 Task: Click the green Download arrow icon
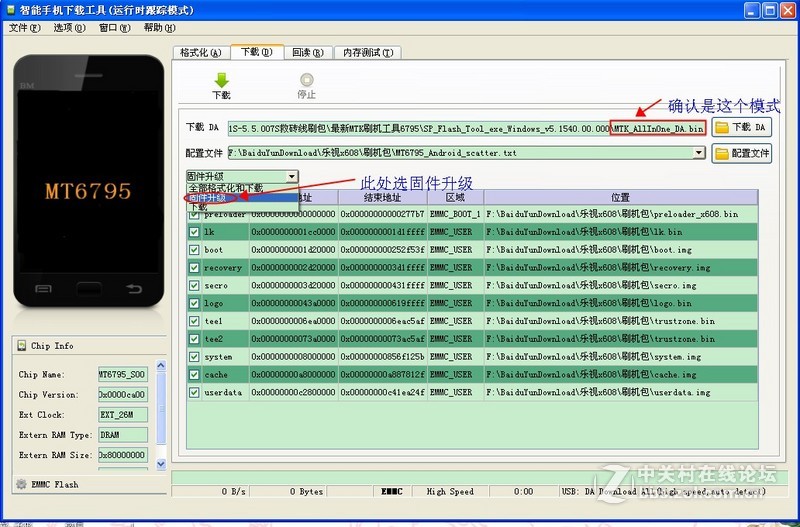click(221, 80)
